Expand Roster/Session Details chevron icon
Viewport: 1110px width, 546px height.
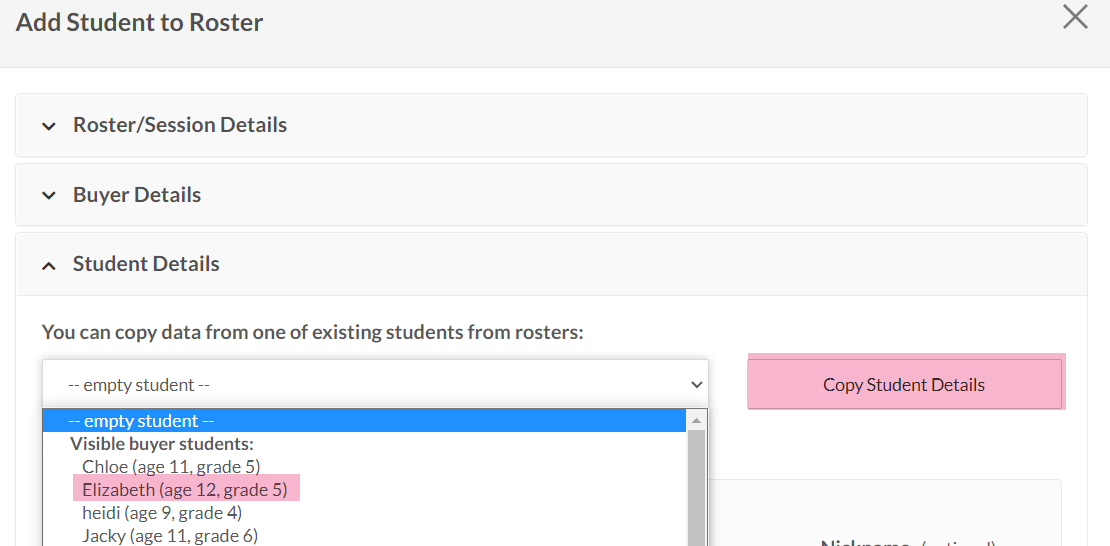click(x=48, y=126)
